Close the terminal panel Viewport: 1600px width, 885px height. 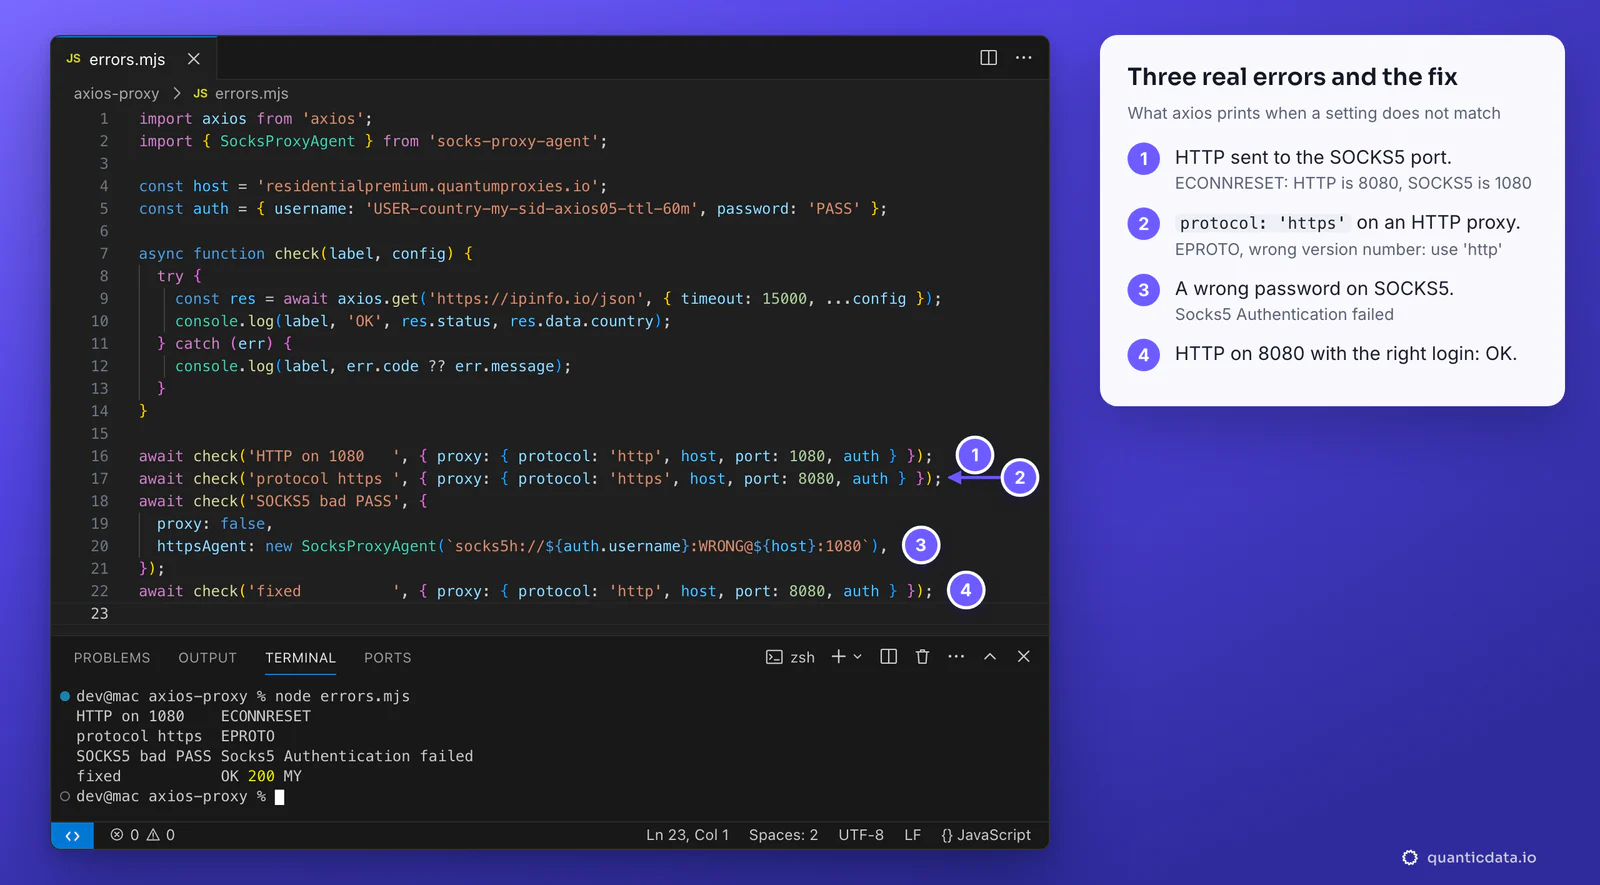point(1024,657)
